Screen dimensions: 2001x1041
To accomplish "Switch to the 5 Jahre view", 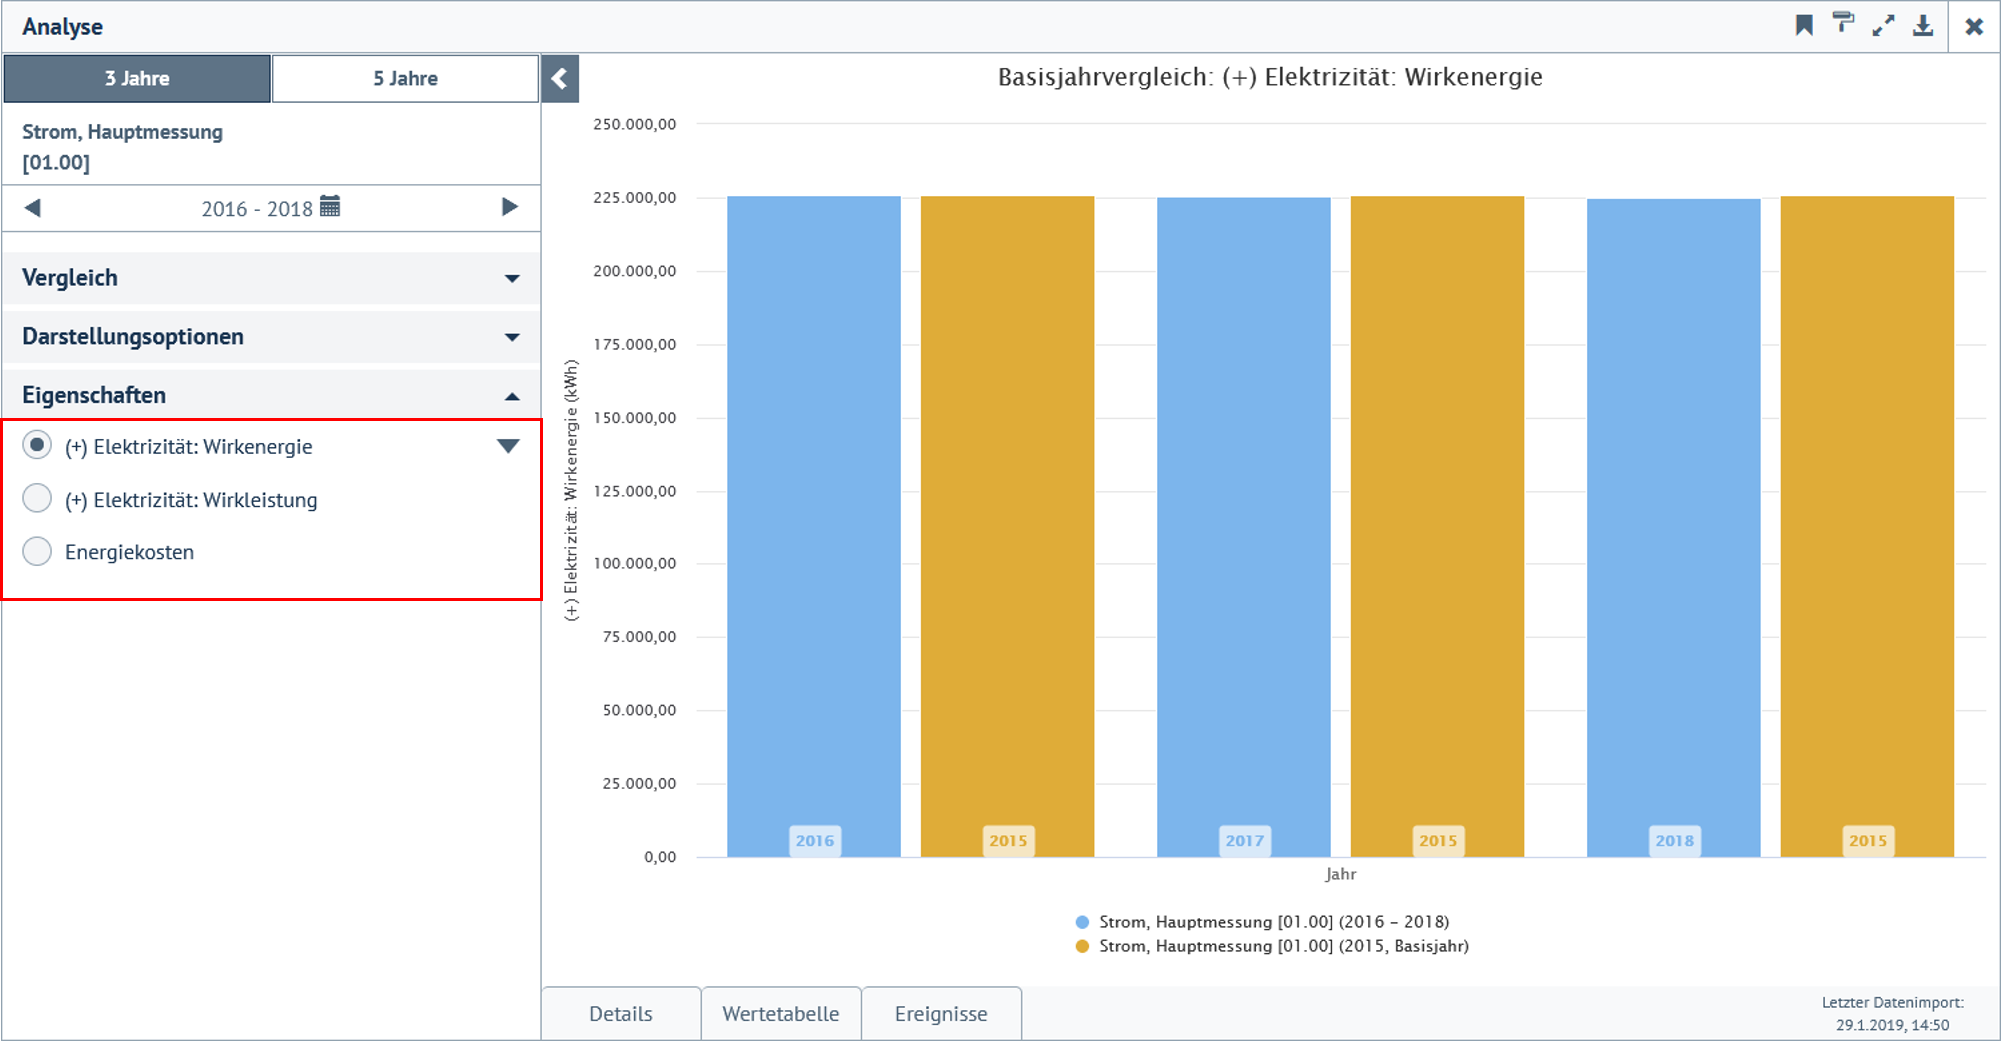I will [x=405, y=78].
